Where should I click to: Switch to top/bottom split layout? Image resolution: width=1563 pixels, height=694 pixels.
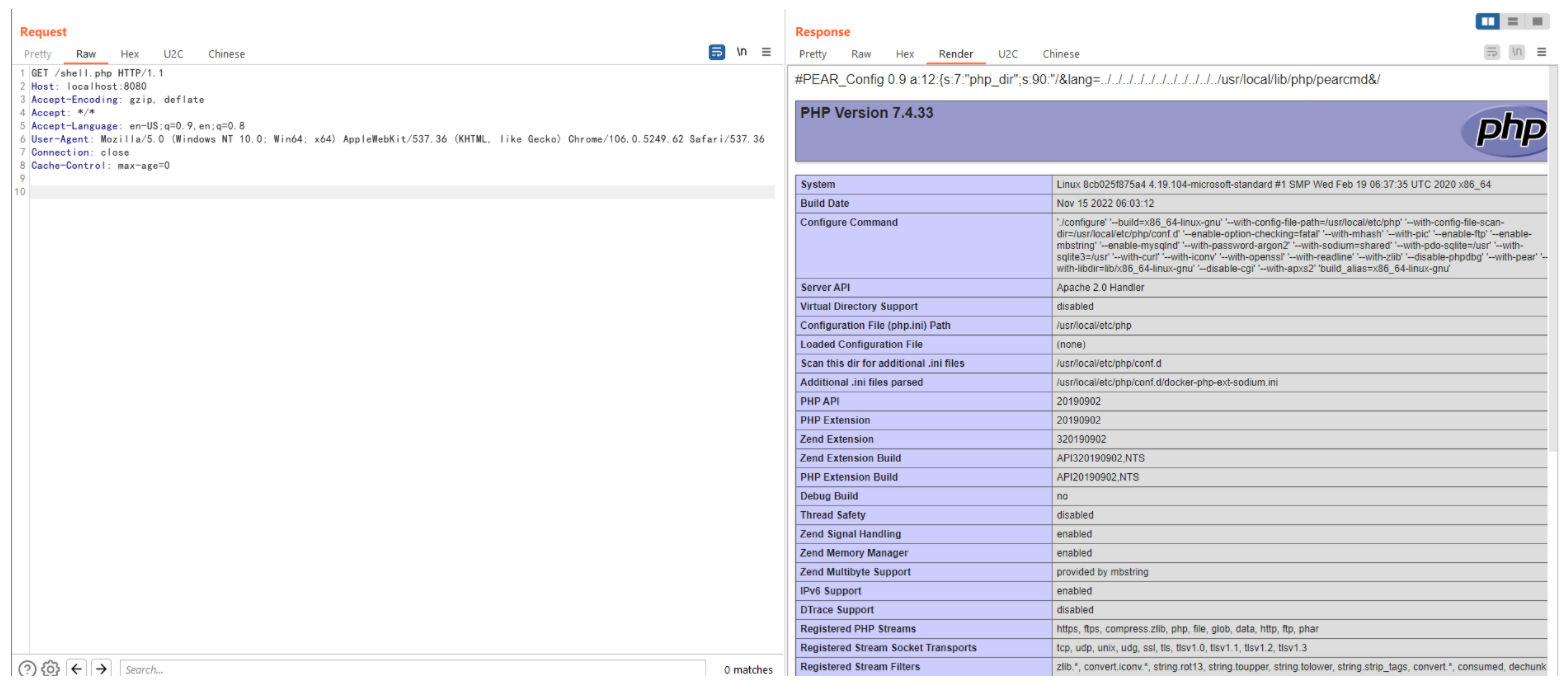click(x=1513, y=21)
